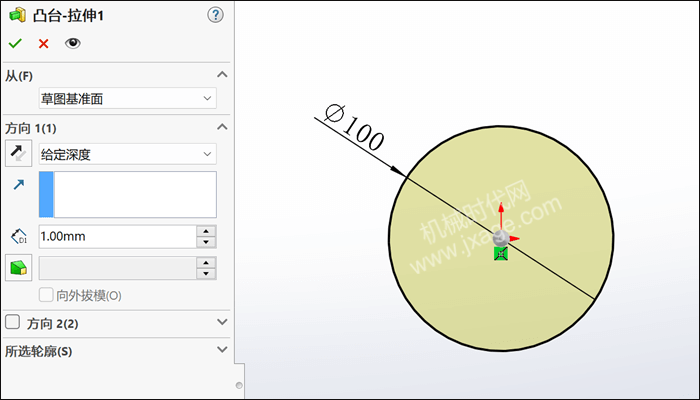The width and height of the screenshot is (700, 400).
Task: Collapse the 方向 1(1) section
Action: point(222,127)
